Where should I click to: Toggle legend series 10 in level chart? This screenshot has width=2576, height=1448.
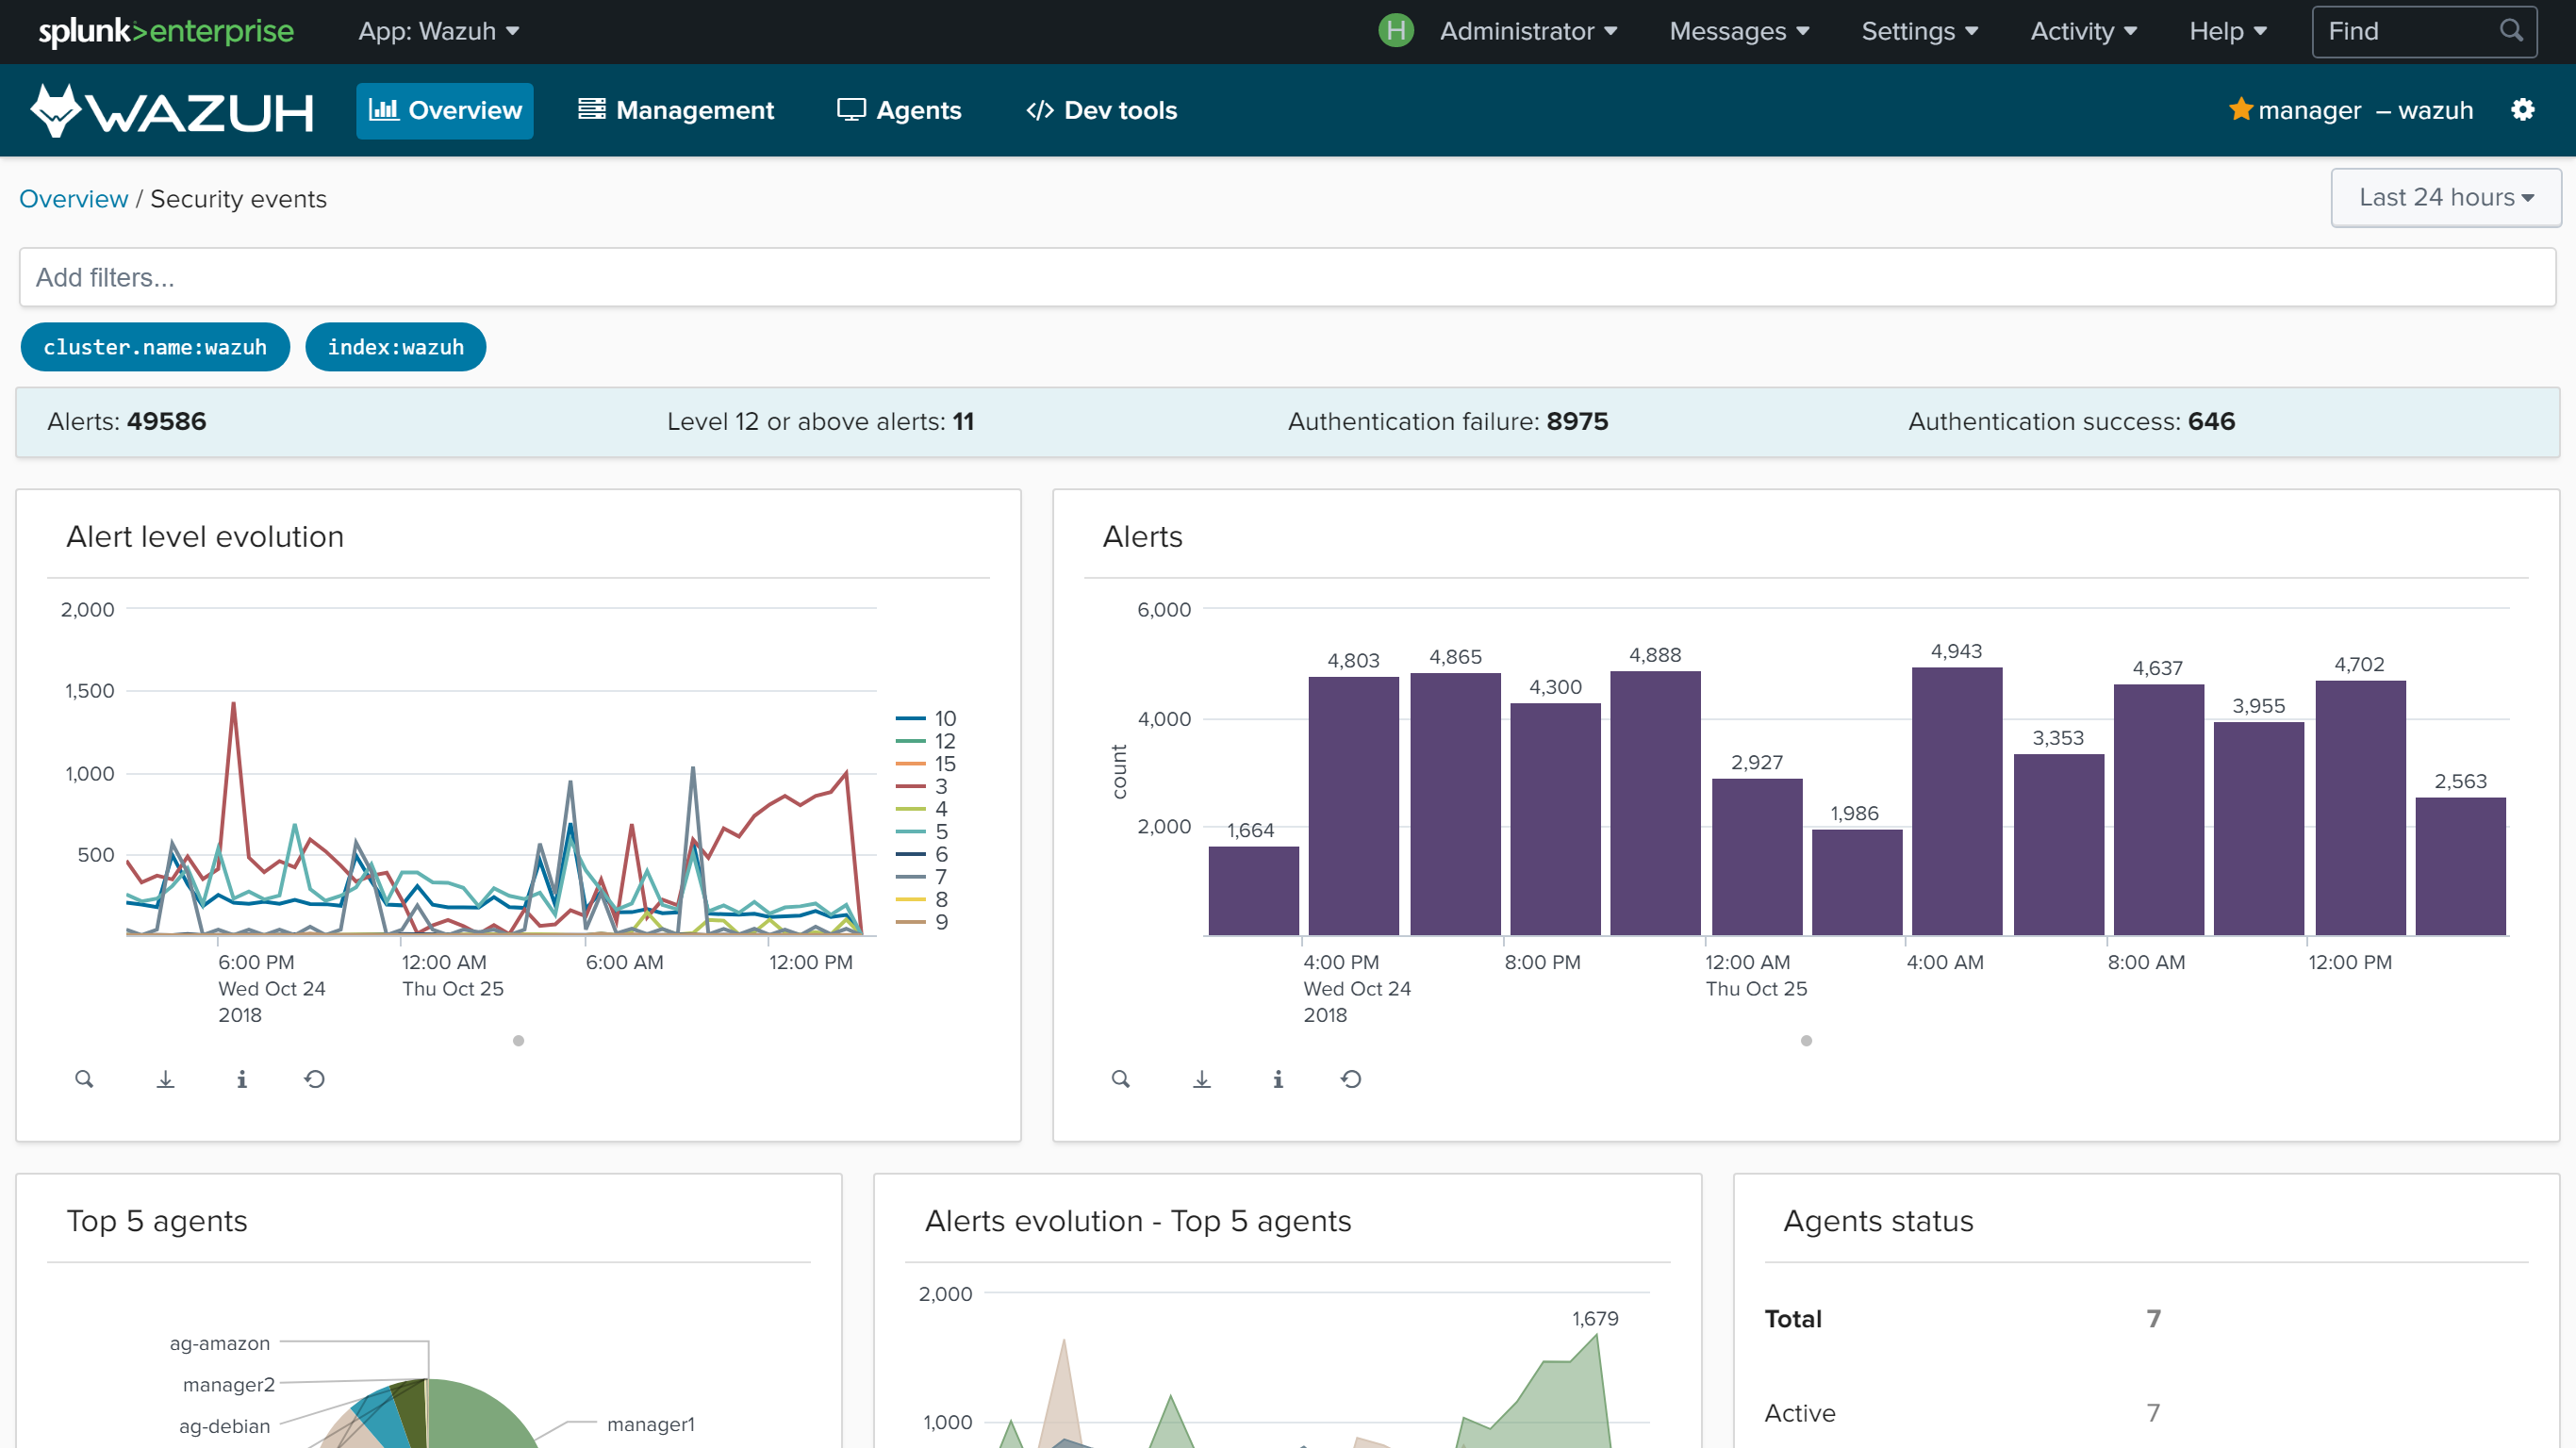[x=926, y=718]
